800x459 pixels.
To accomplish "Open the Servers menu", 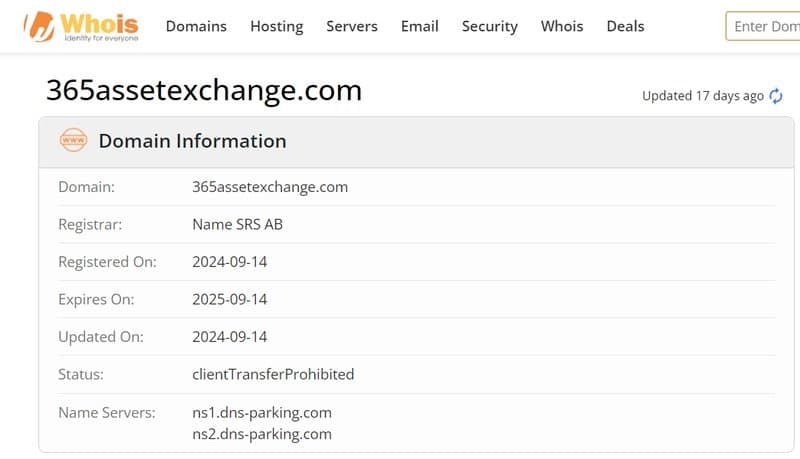I will (352, 26).
